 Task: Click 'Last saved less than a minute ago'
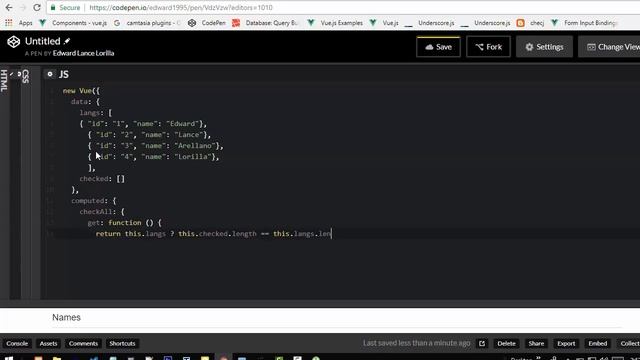pos(416,343)
